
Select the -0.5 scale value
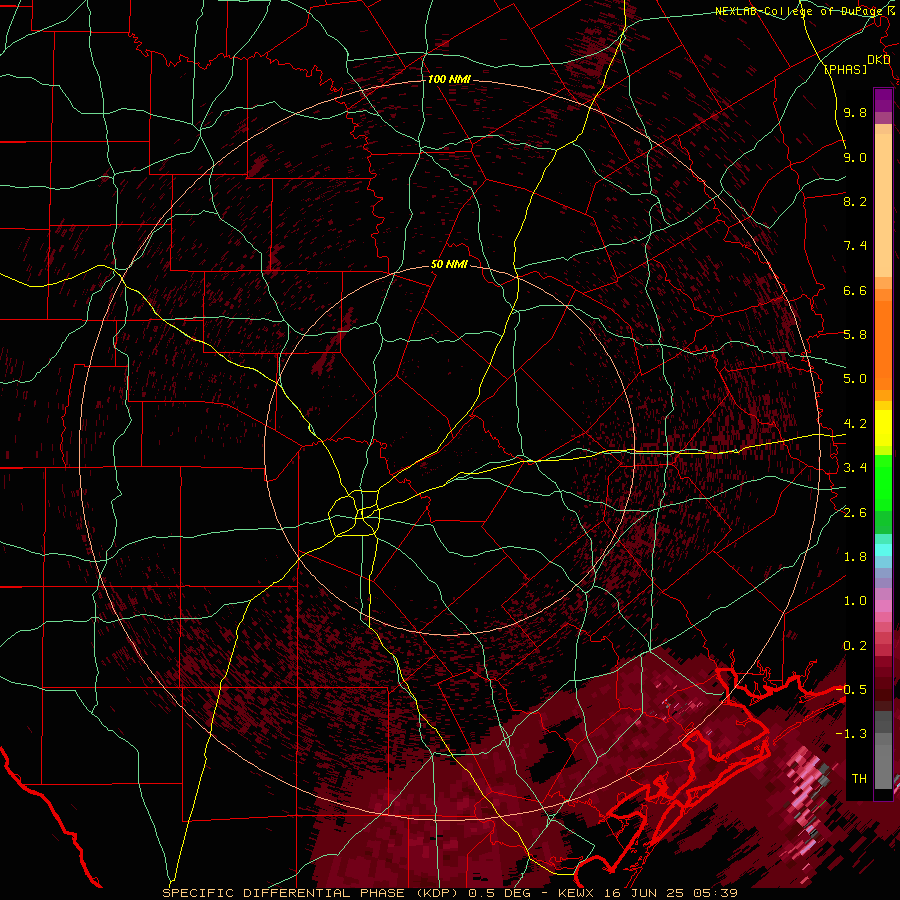point(851,689)
